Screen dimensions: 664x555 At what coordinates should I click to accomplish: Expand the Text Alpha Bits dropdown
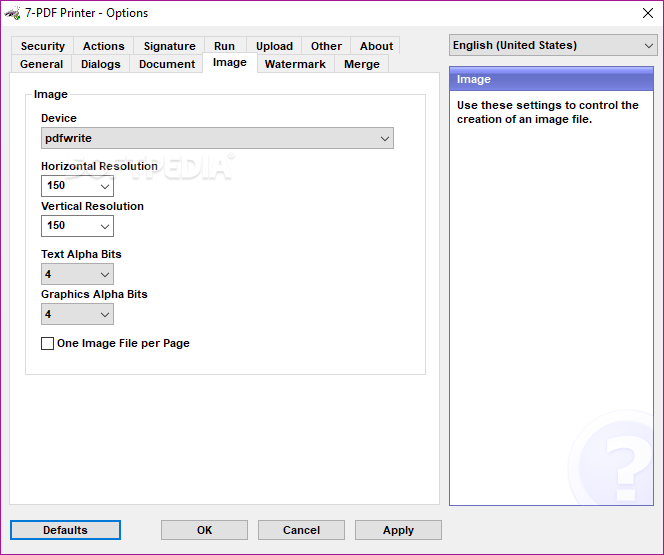coord(77,274)
